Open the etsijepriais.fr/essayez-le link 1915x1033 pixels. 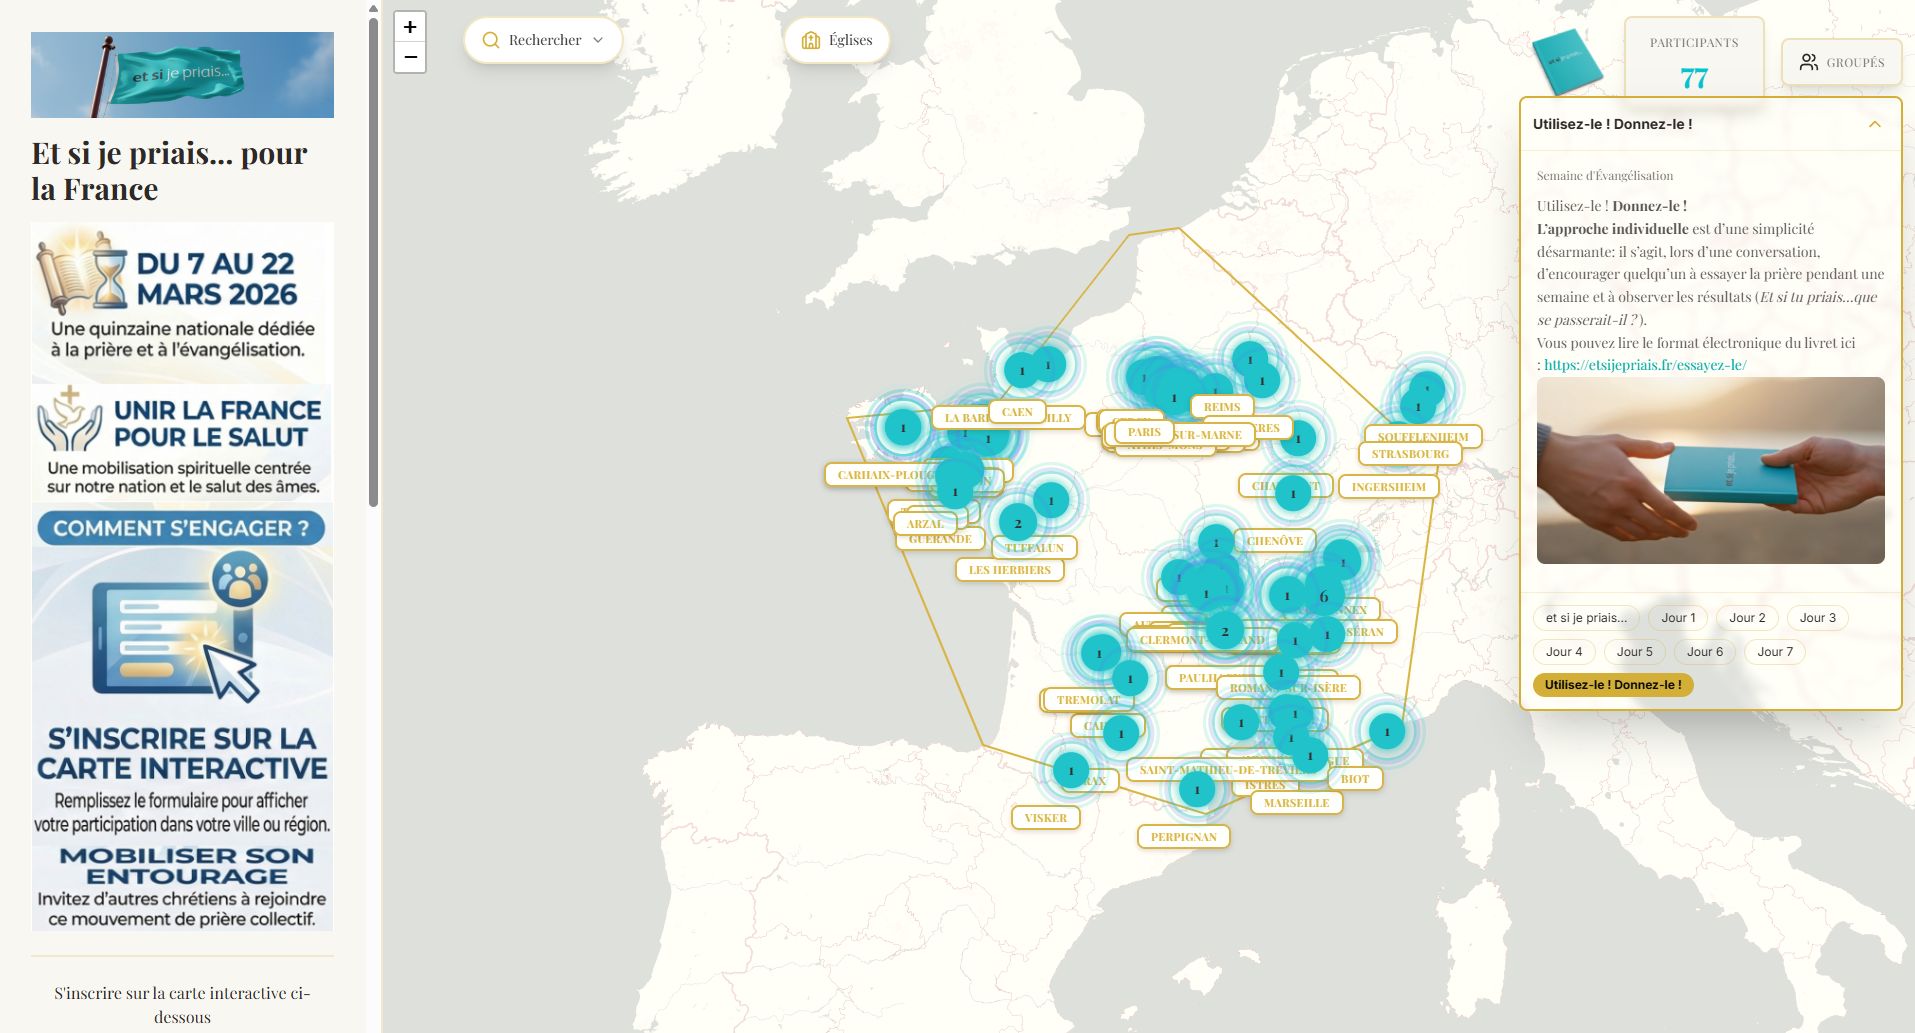coord(1645,365)
